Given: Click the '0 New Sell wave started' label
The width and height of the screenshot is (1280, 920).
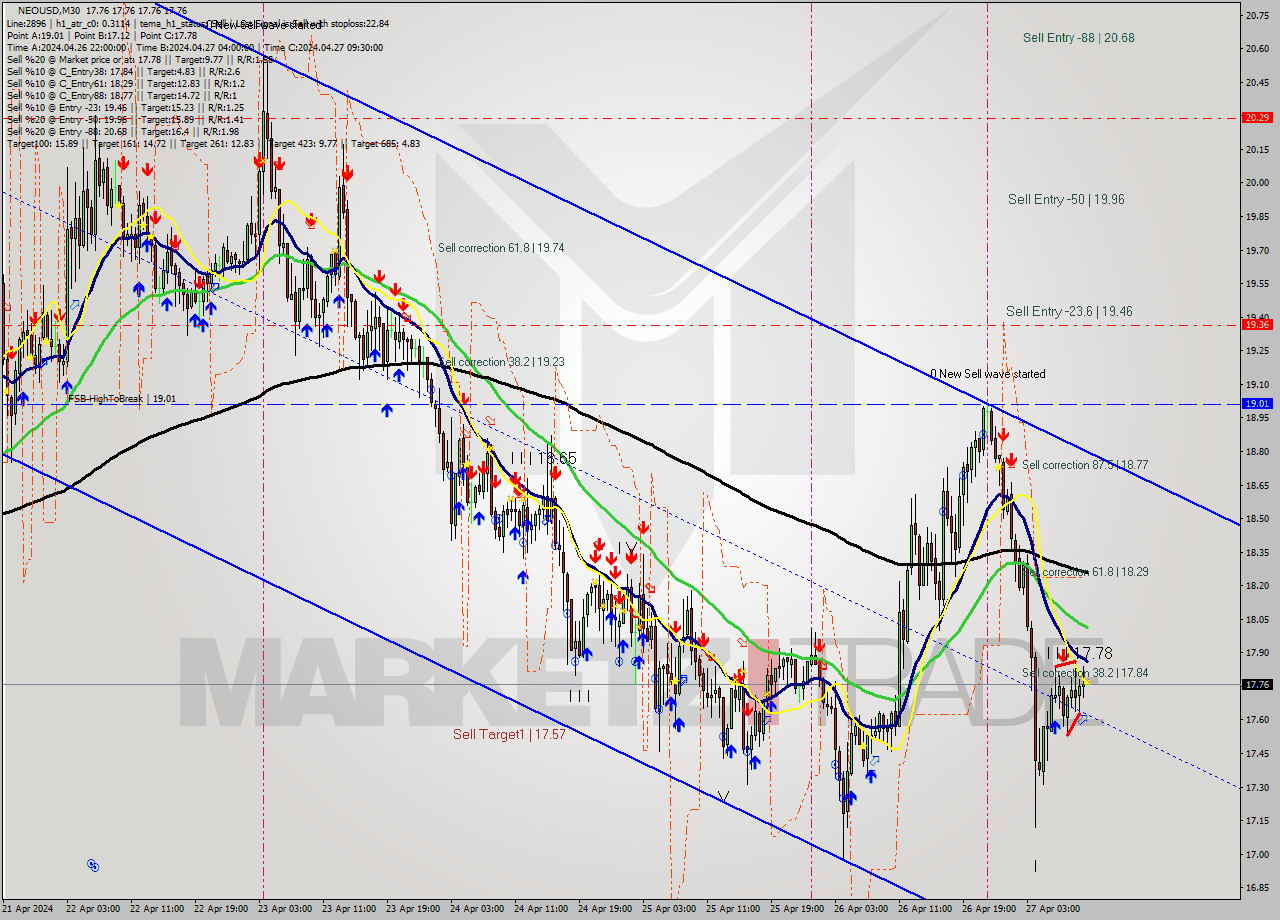Looking at the screenshot, I should [988, 374].
